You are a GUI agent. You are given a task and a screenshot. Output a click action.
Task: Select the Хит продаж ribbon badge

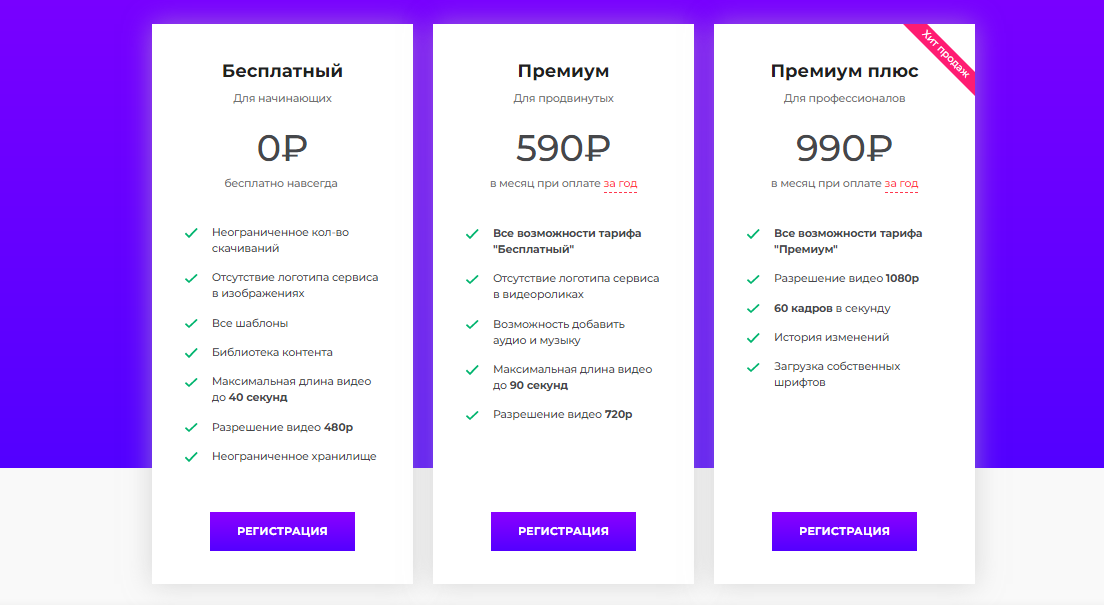(x=943, y=55)
